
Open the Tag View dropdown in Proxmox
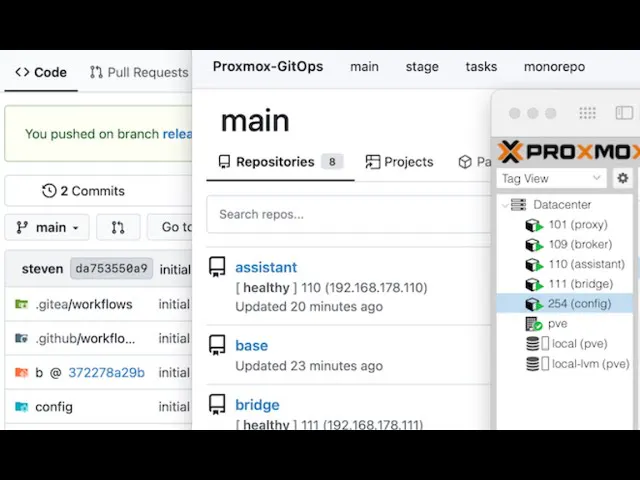coord(551,178)
